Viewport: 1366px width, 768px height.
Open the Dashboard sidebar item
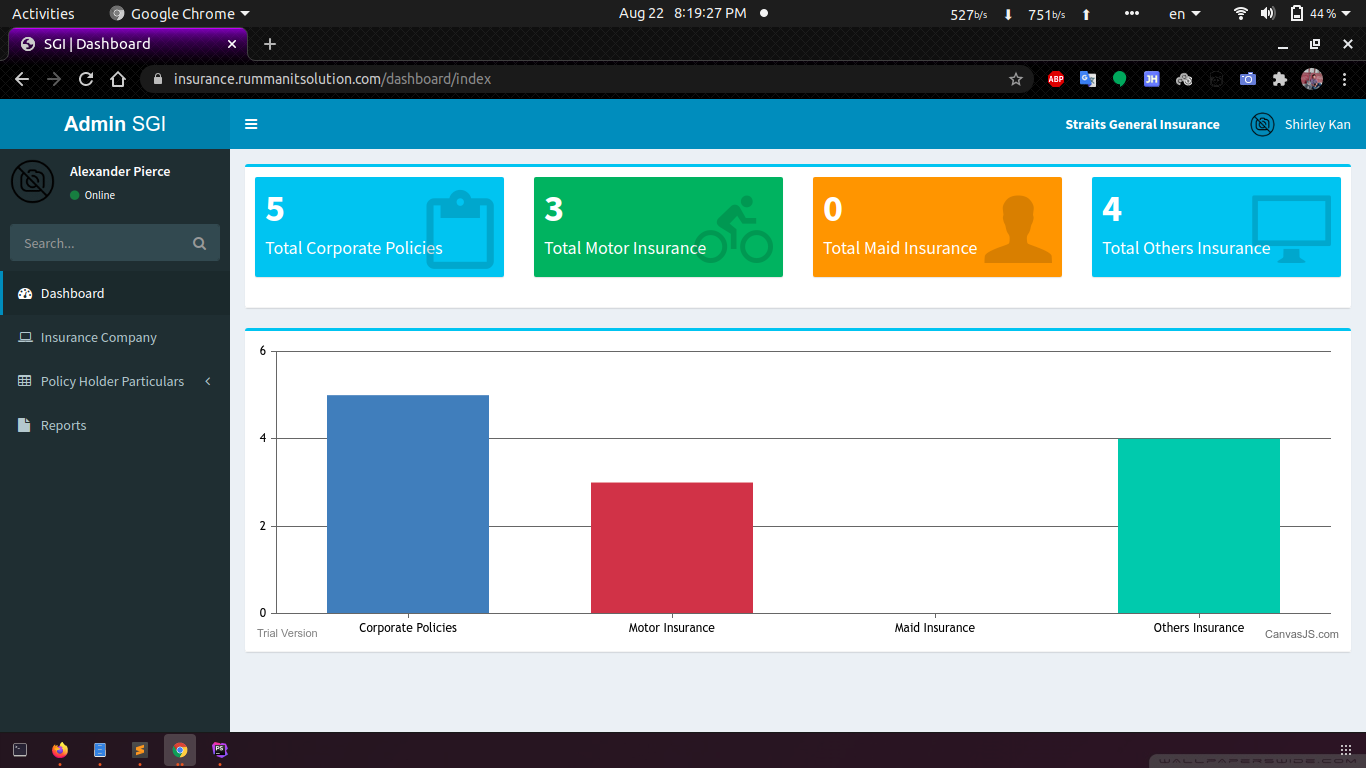coord(72,293)
